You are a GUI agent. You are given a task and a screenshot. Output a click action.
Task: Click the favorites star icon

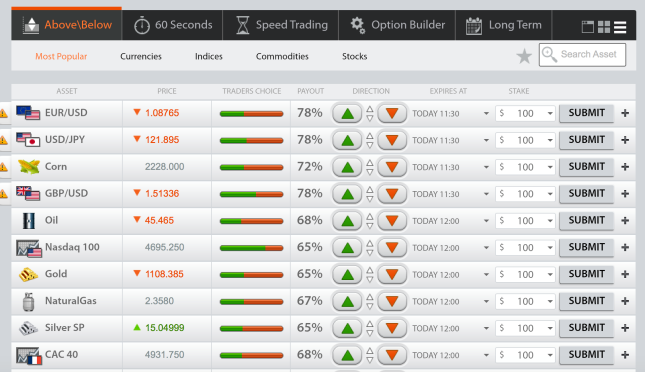[524, 56]
